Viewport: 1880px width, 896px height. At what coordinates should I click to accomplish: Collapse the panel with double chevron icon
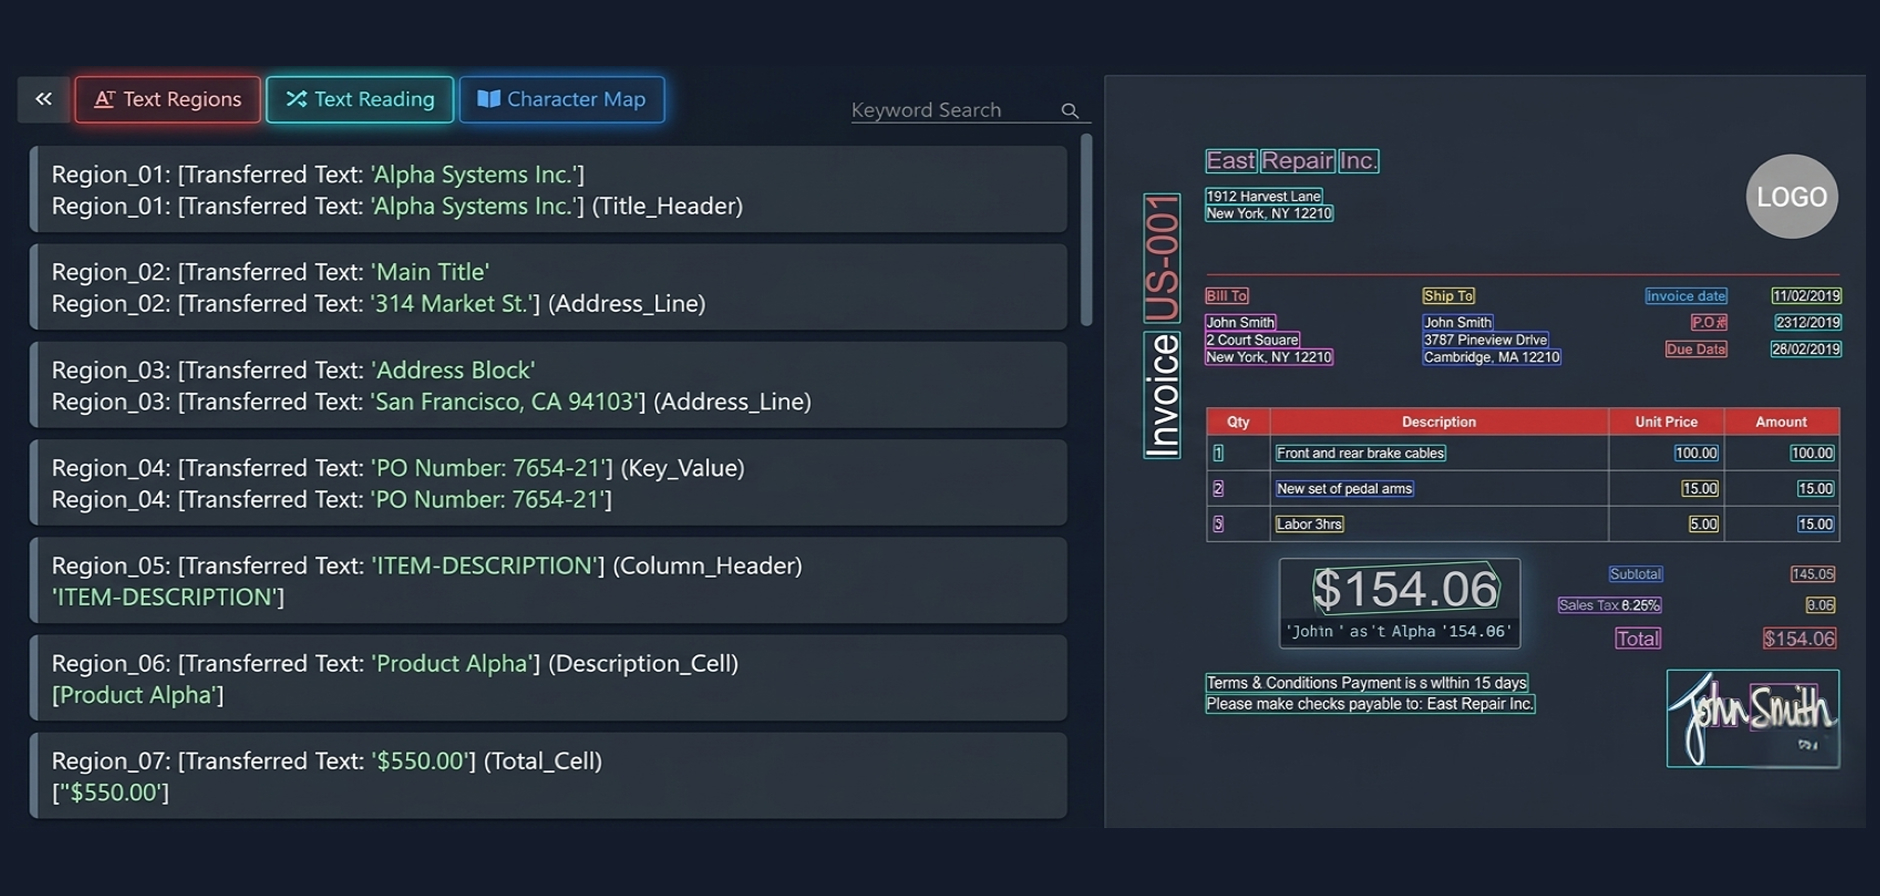click(x=43, y=99)
